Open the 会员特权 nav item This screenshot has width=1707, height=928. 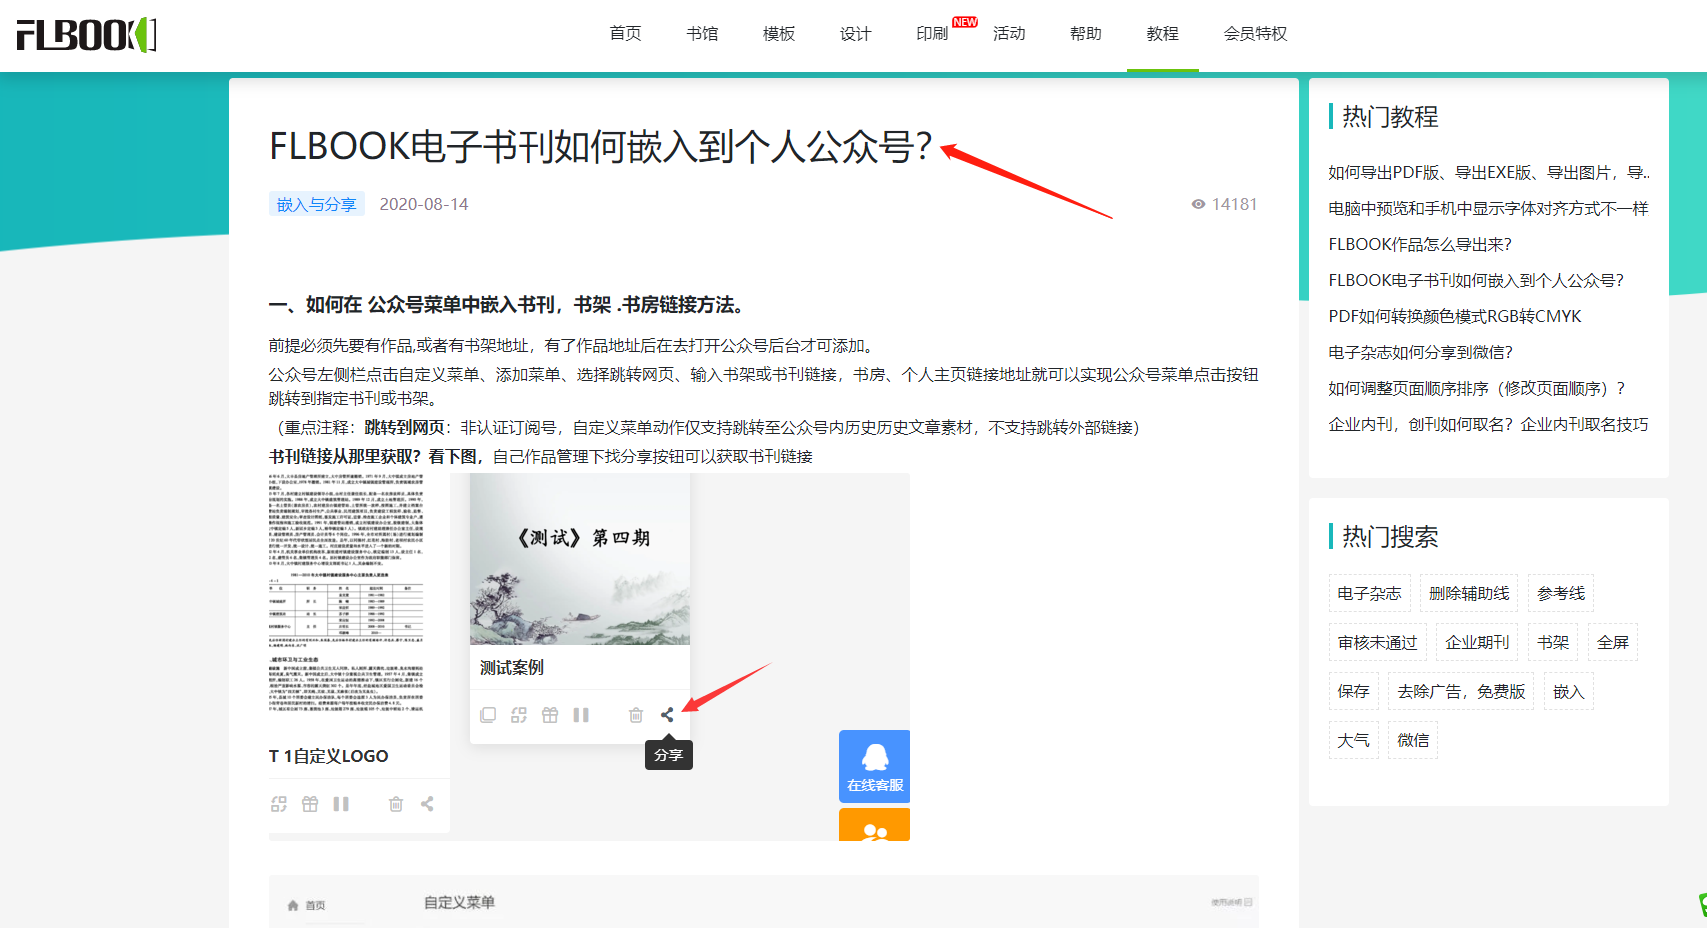1256,34
